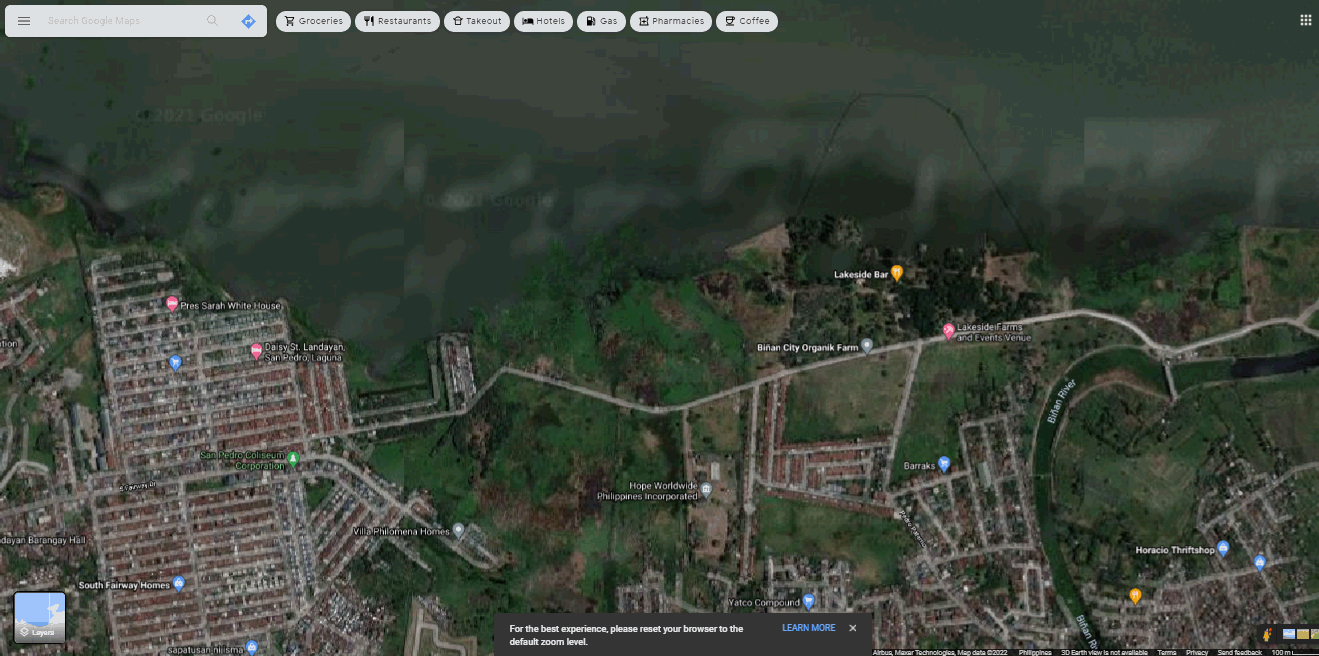Screen dimensions: 1319x656
Task: Click the Horacio Thriftshop blue pin
Action: click(x=1223, y=548)
